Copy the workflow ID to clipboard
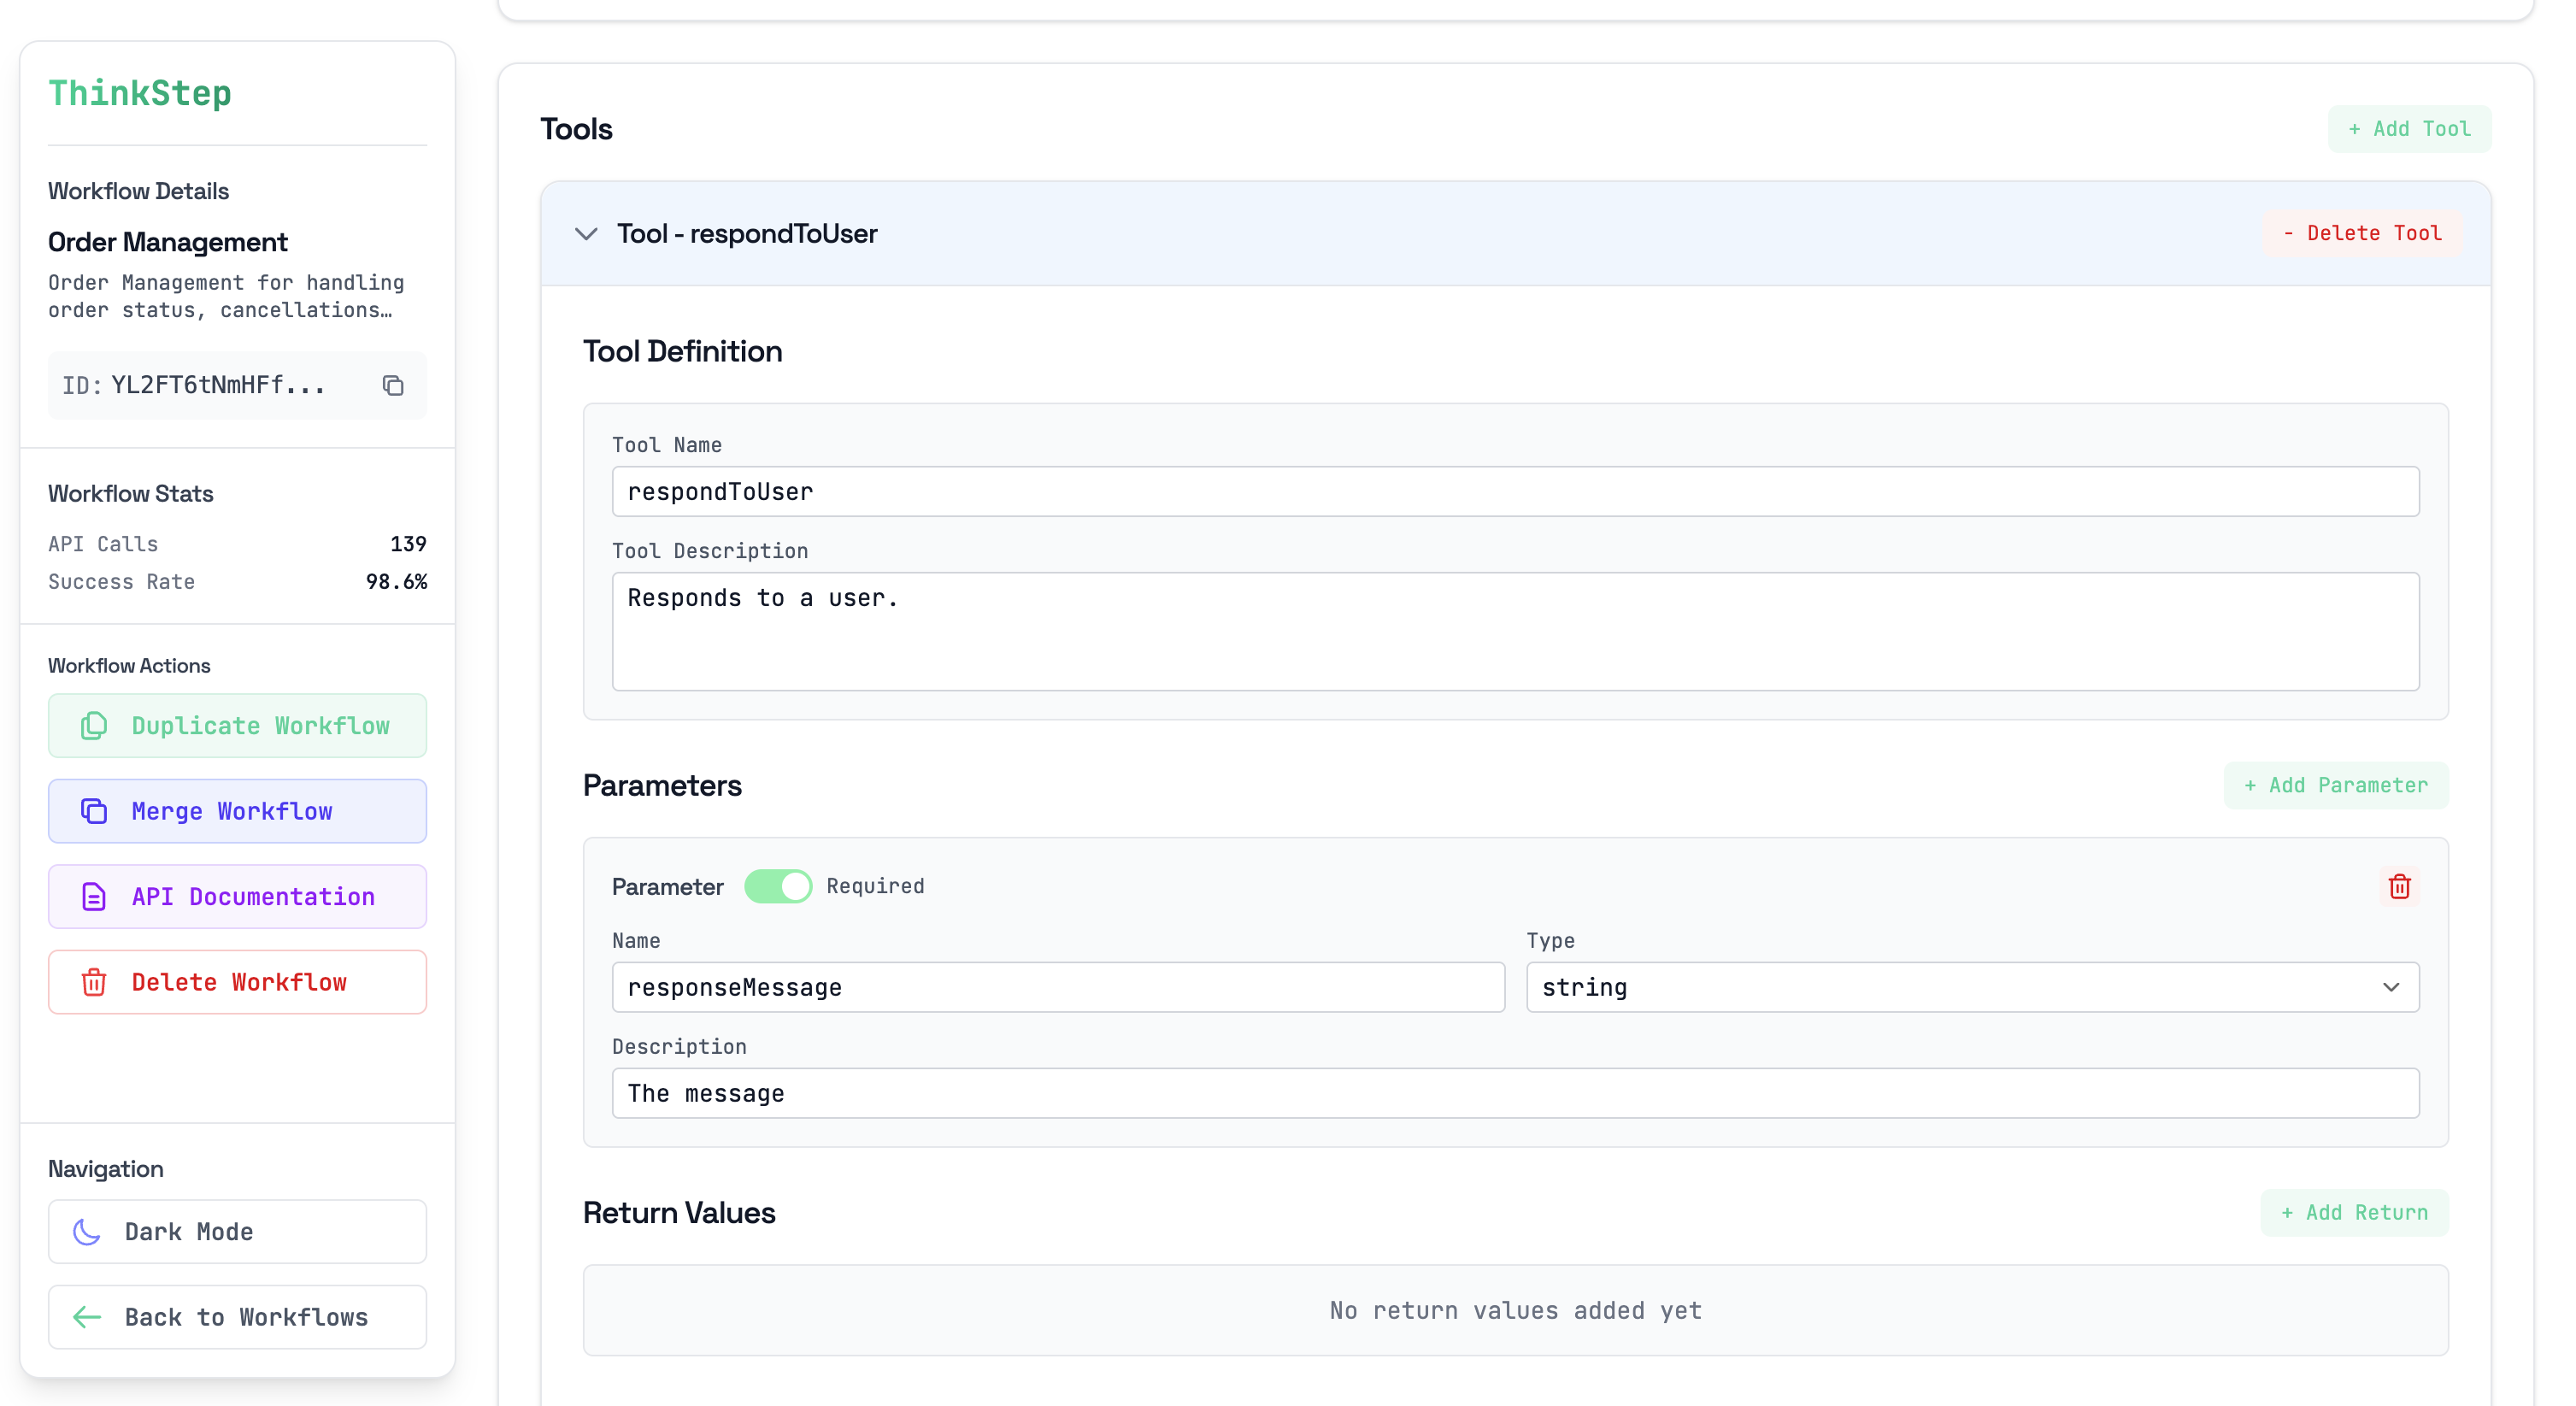This screenshot has height=1406, width=2576. click(393, 385)
